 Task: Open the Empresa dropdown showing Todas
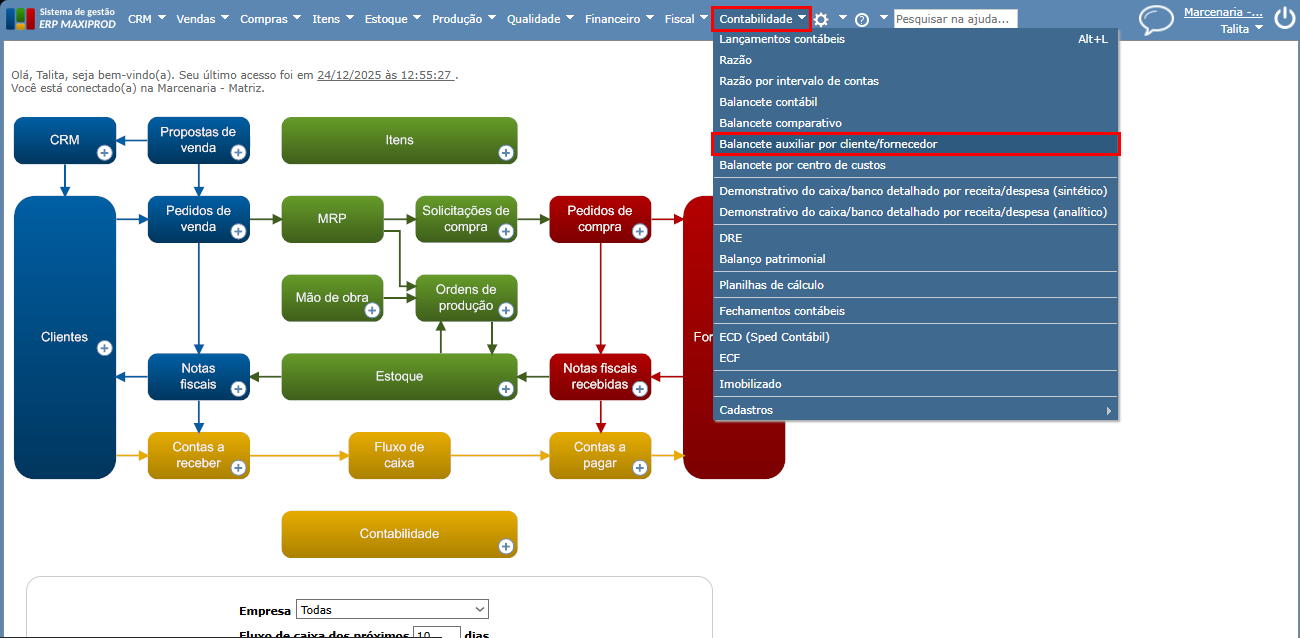click(x=392, y=609)
